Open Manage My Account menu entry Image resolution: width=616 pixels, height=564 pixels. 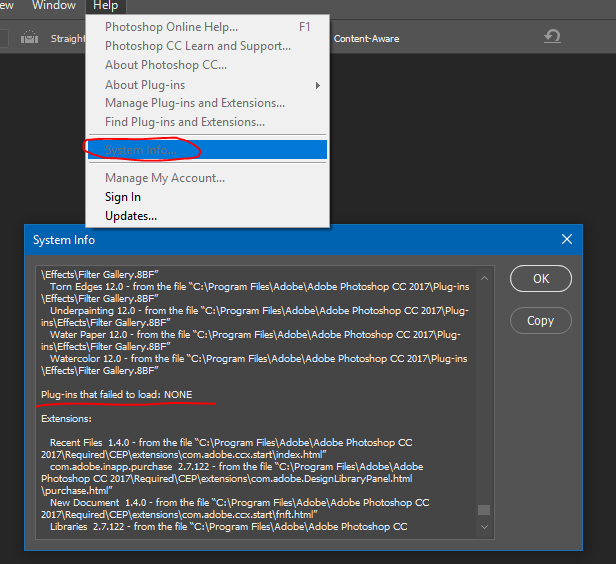[207, 178]
